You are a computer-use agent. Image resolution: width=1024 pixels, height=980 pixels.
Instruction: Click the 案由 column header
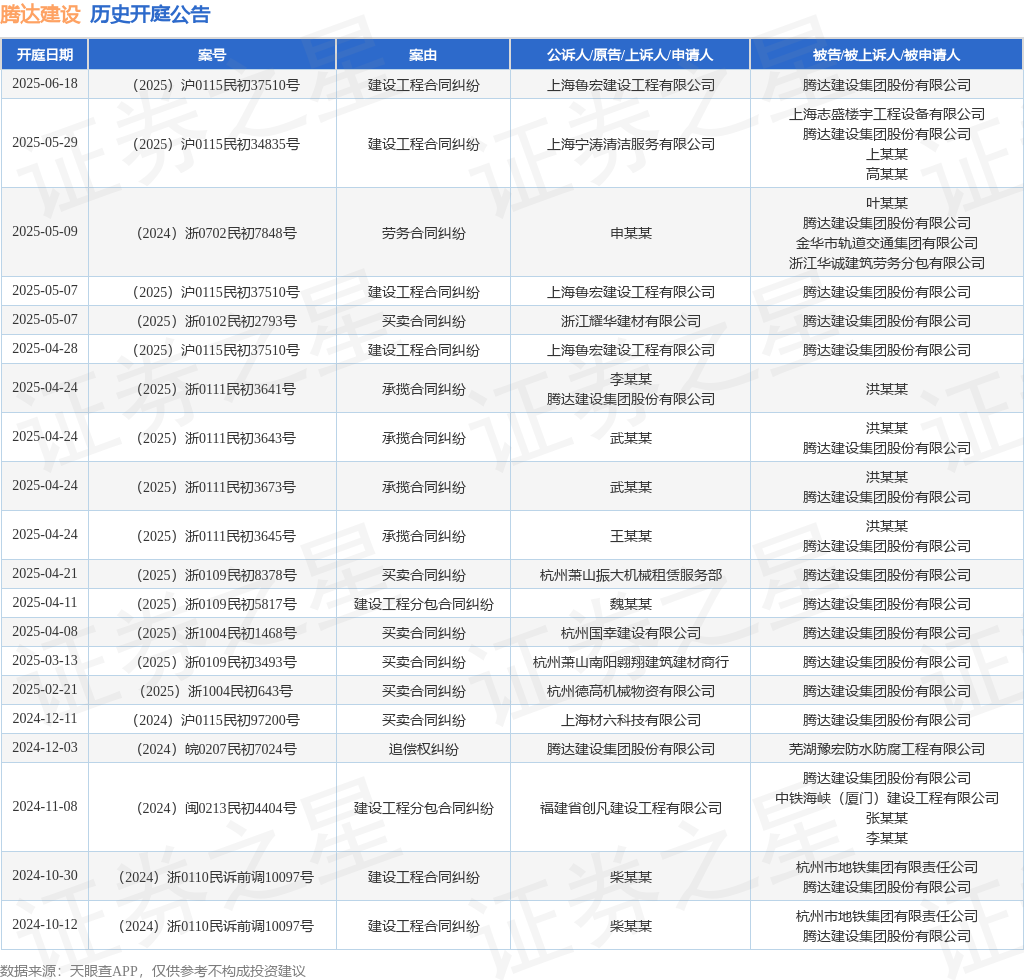423,55
